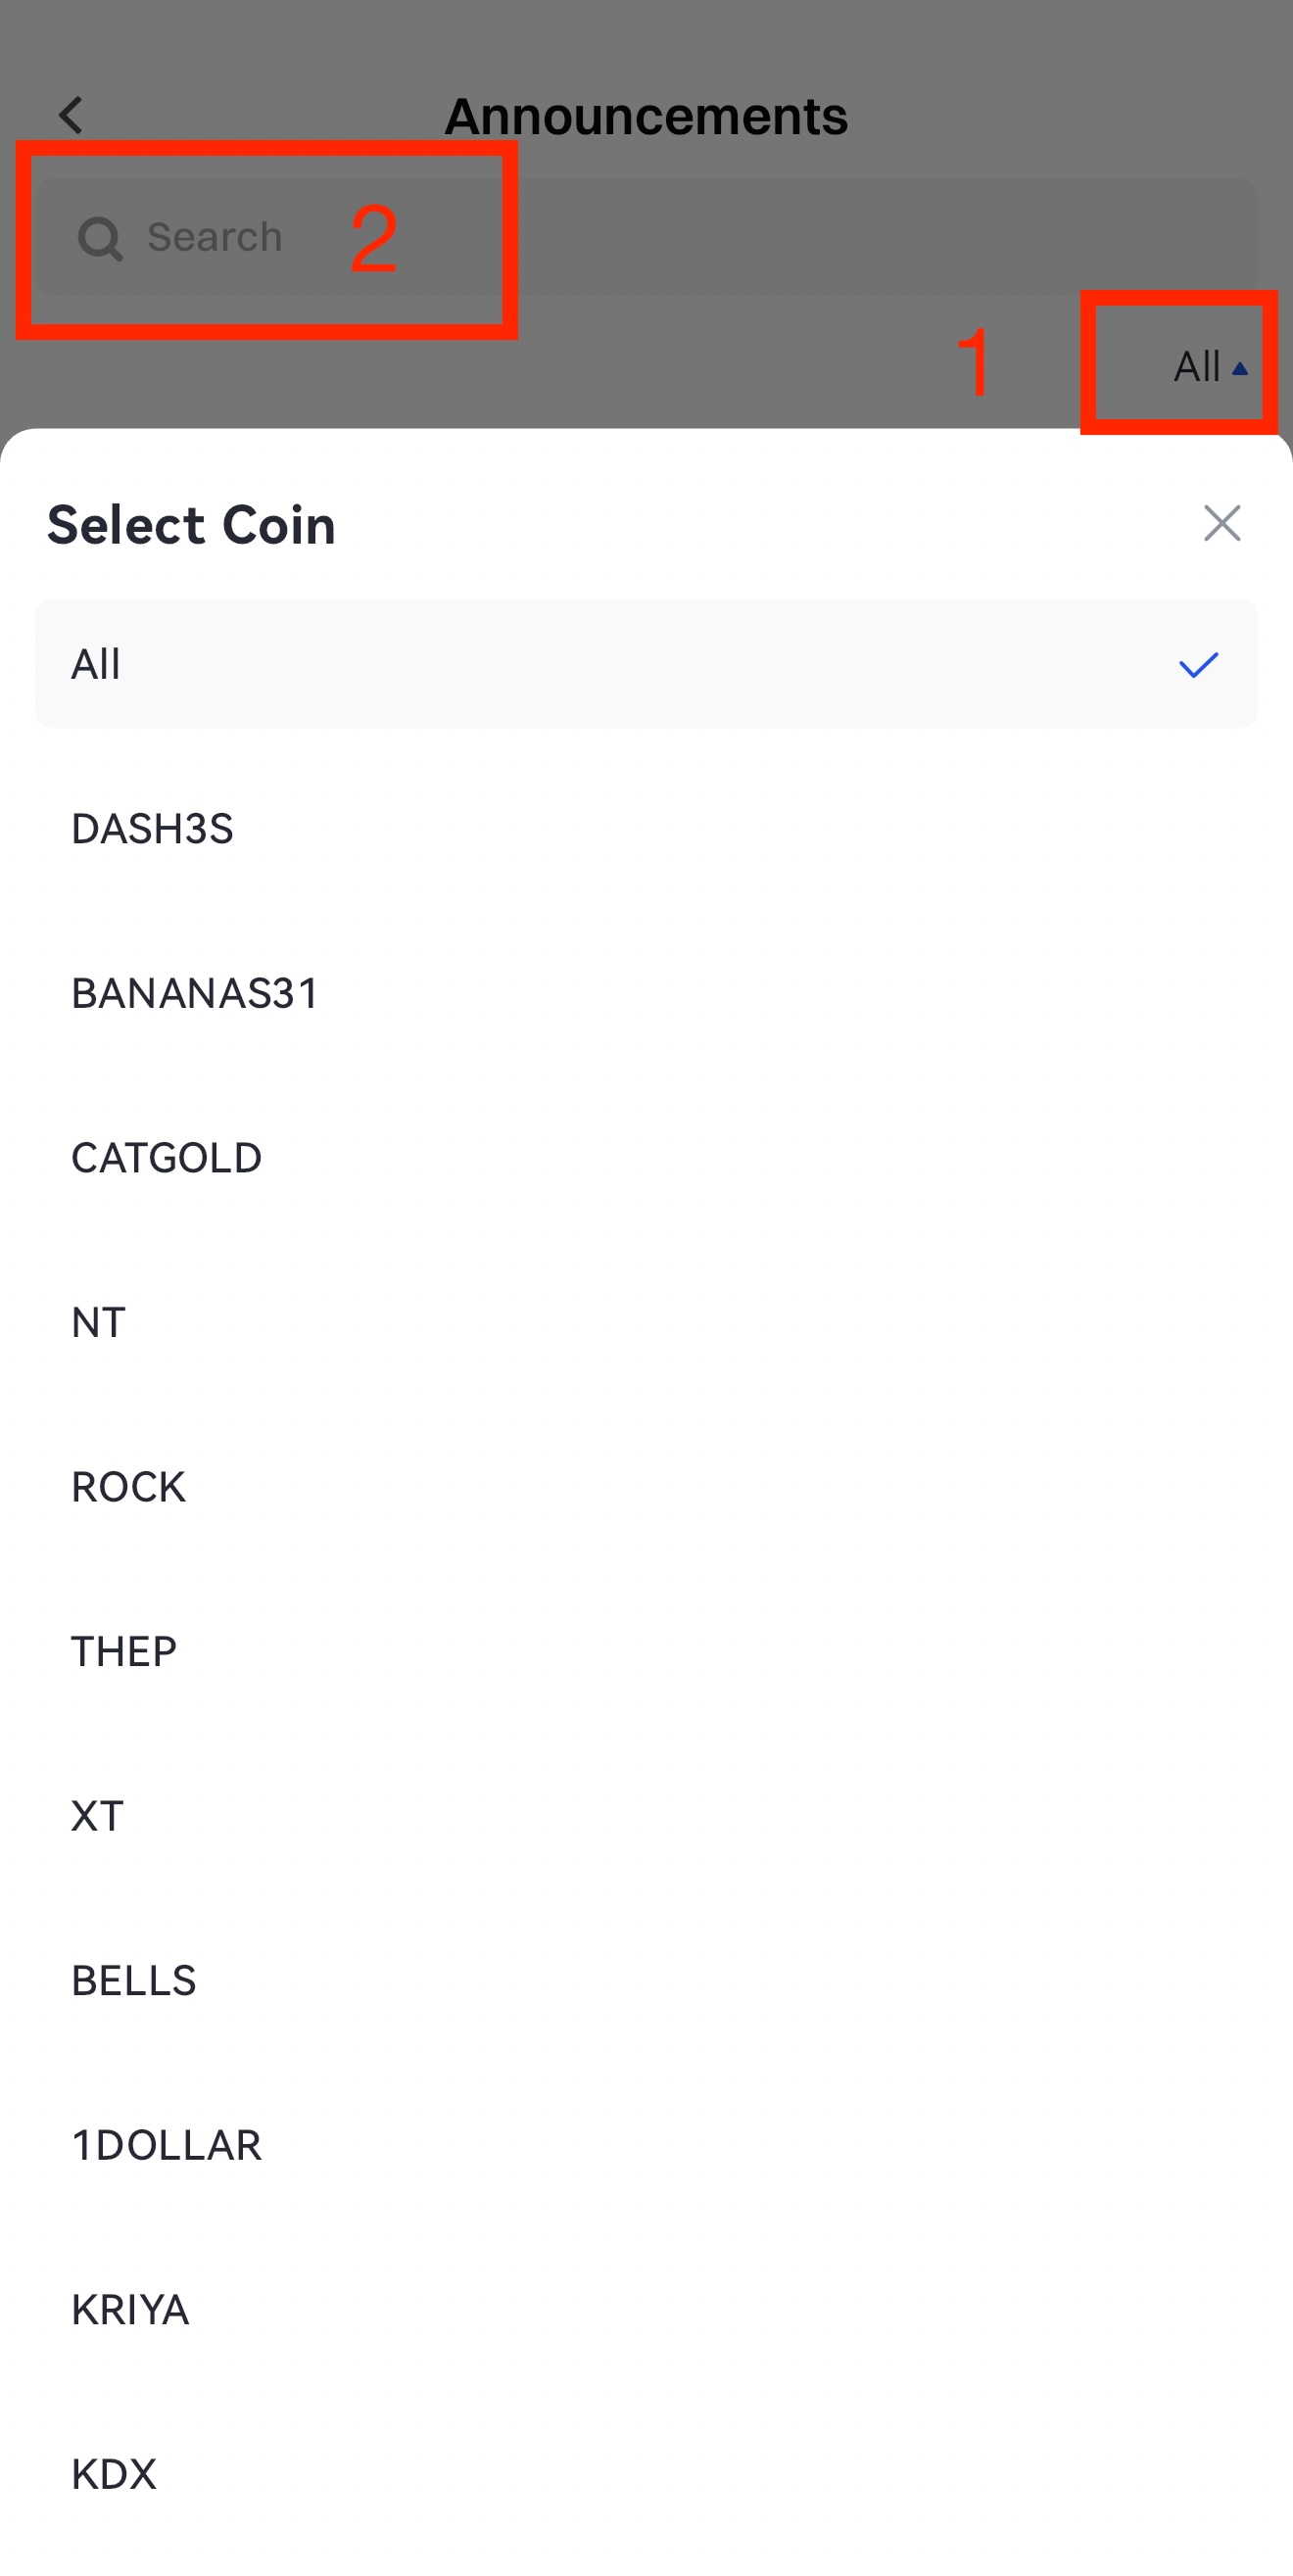This screenshot has width=1293, height=2576.
Task: Collapse the All filter arrow
Action: (x=1240, y=369)
